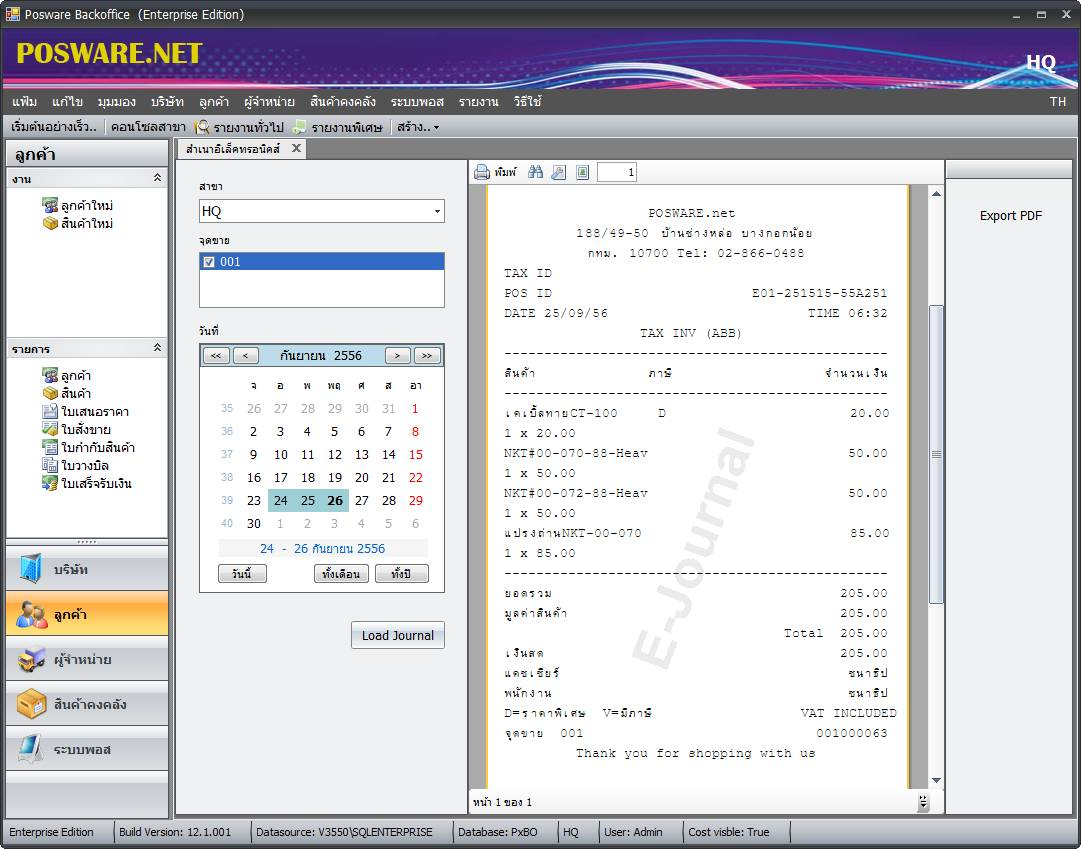Toggle the 001 point-of-sale checkbox

coord(209,262)
